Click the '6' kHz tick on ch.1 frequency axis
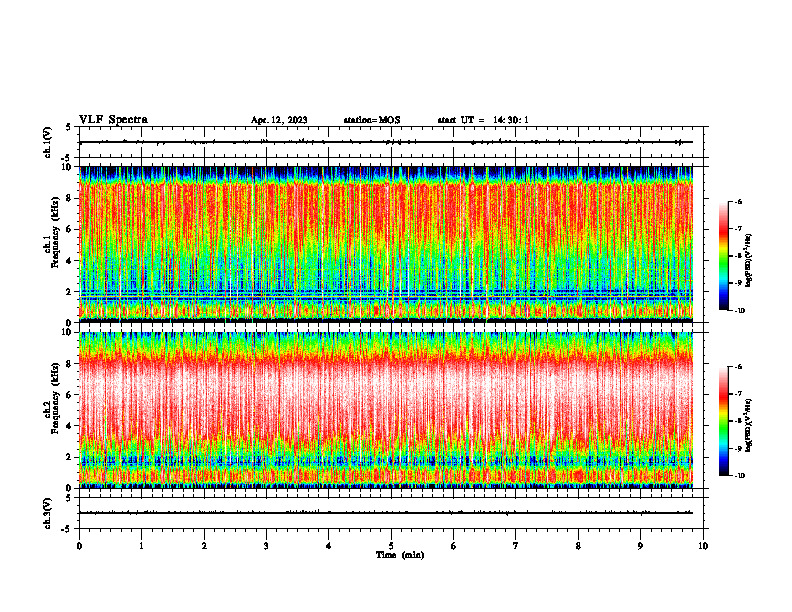The height and width of the screenshot is (612, 792). (70, 230)
